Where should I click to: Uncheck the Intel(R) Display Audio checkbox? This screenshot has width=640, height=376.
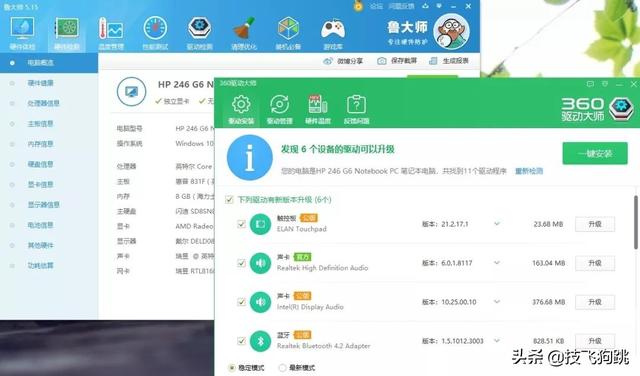tap(241, 302)
